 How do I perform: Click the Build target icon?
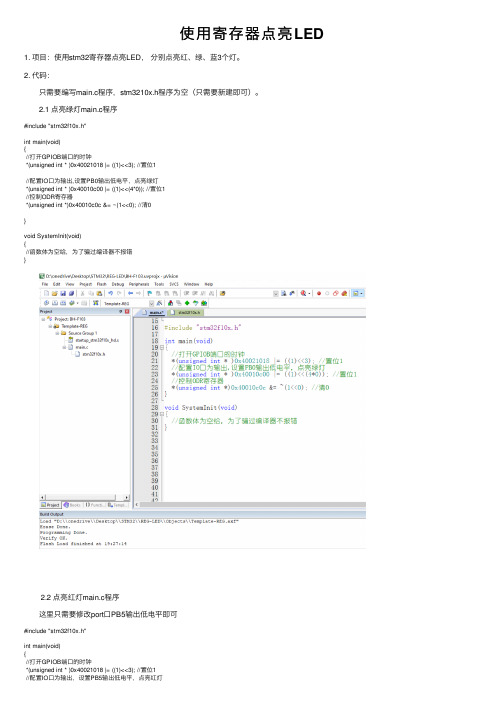[55, 303]
